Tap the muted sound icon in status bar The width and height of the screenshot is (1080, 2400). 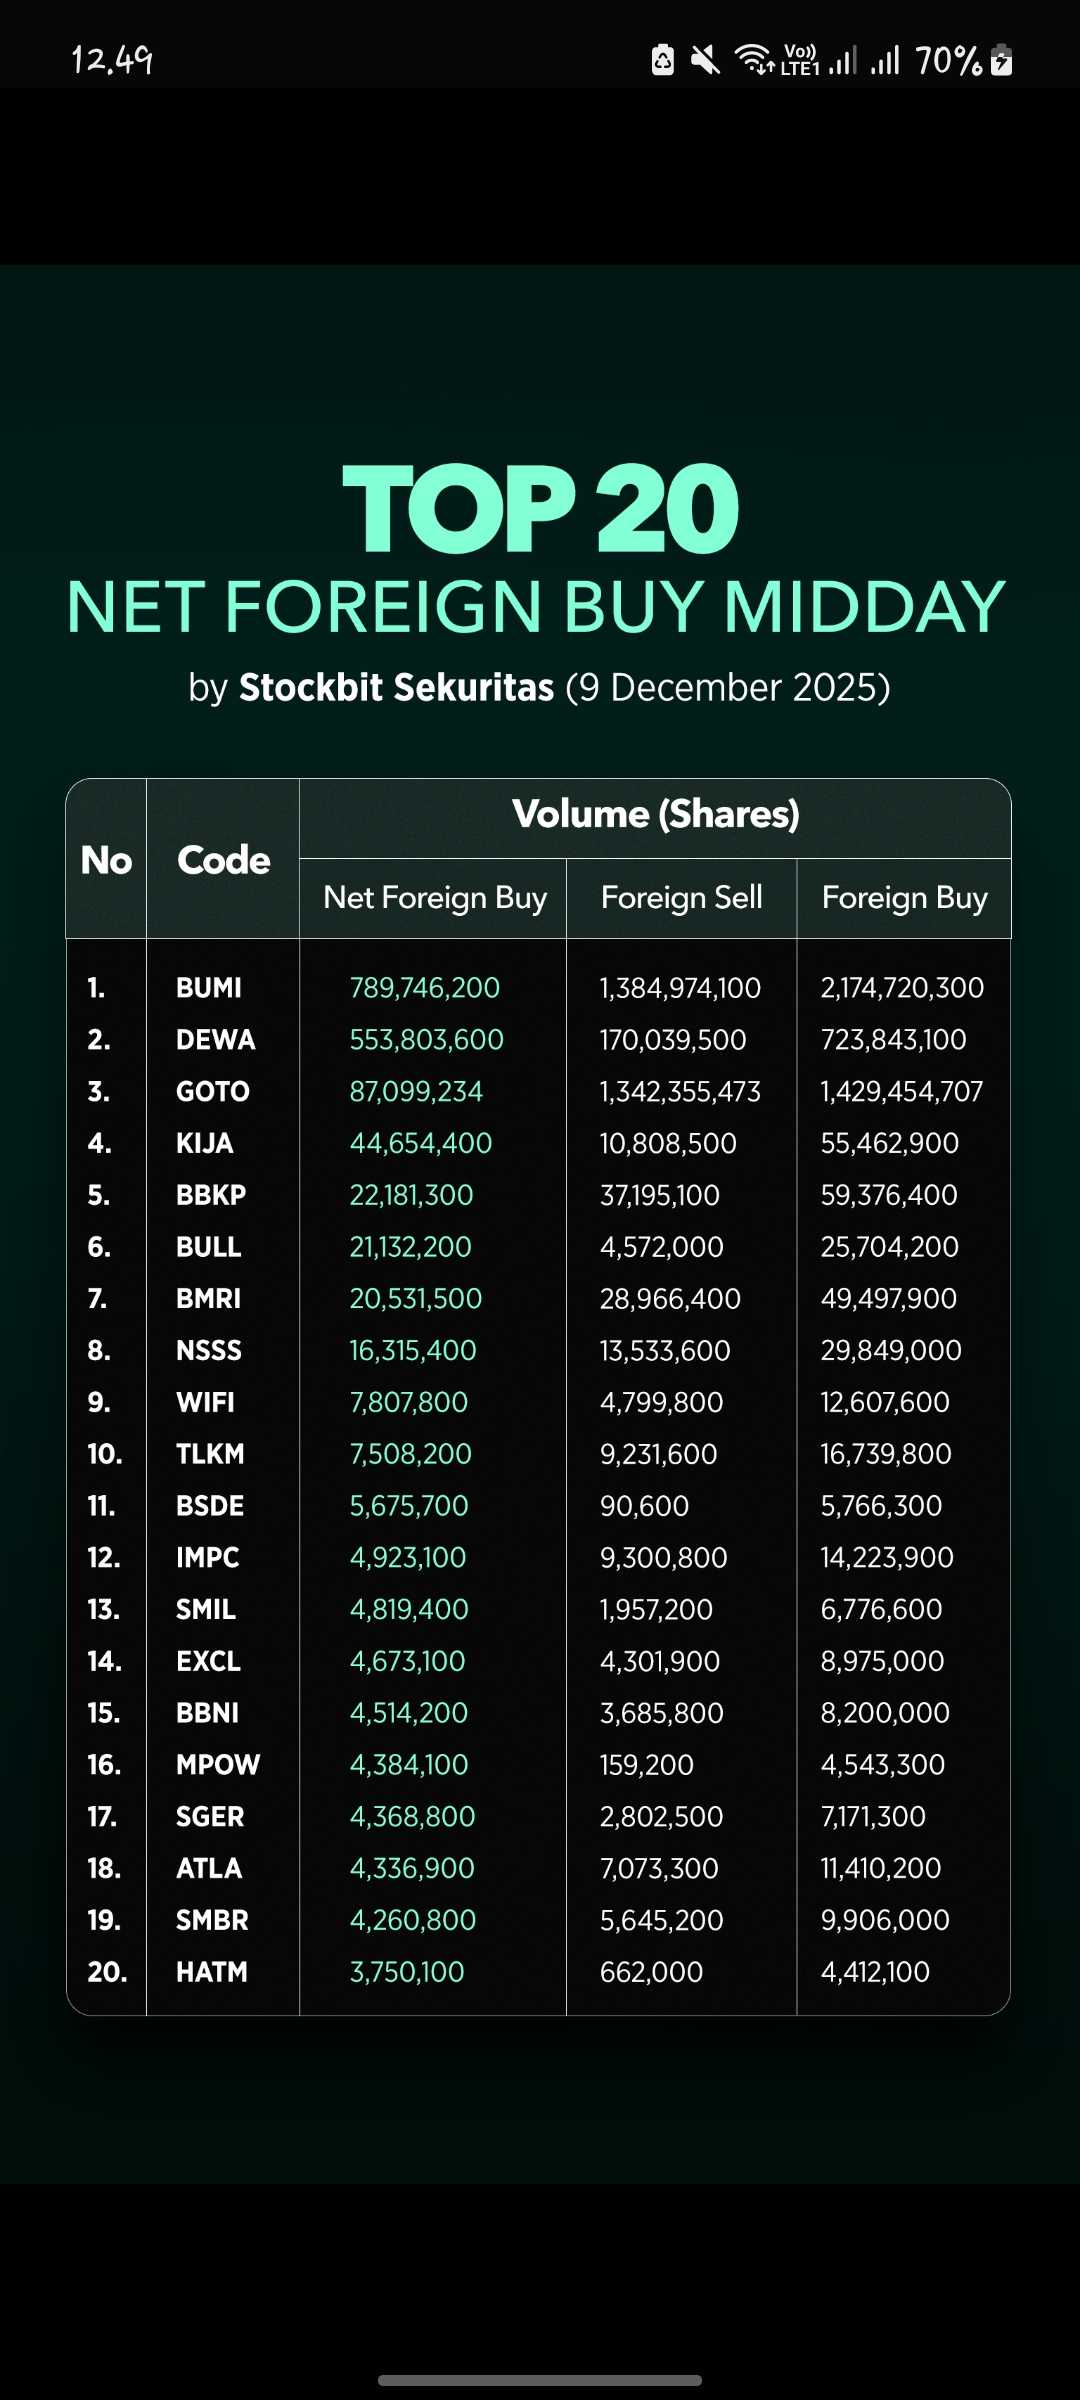pos(705,61)
